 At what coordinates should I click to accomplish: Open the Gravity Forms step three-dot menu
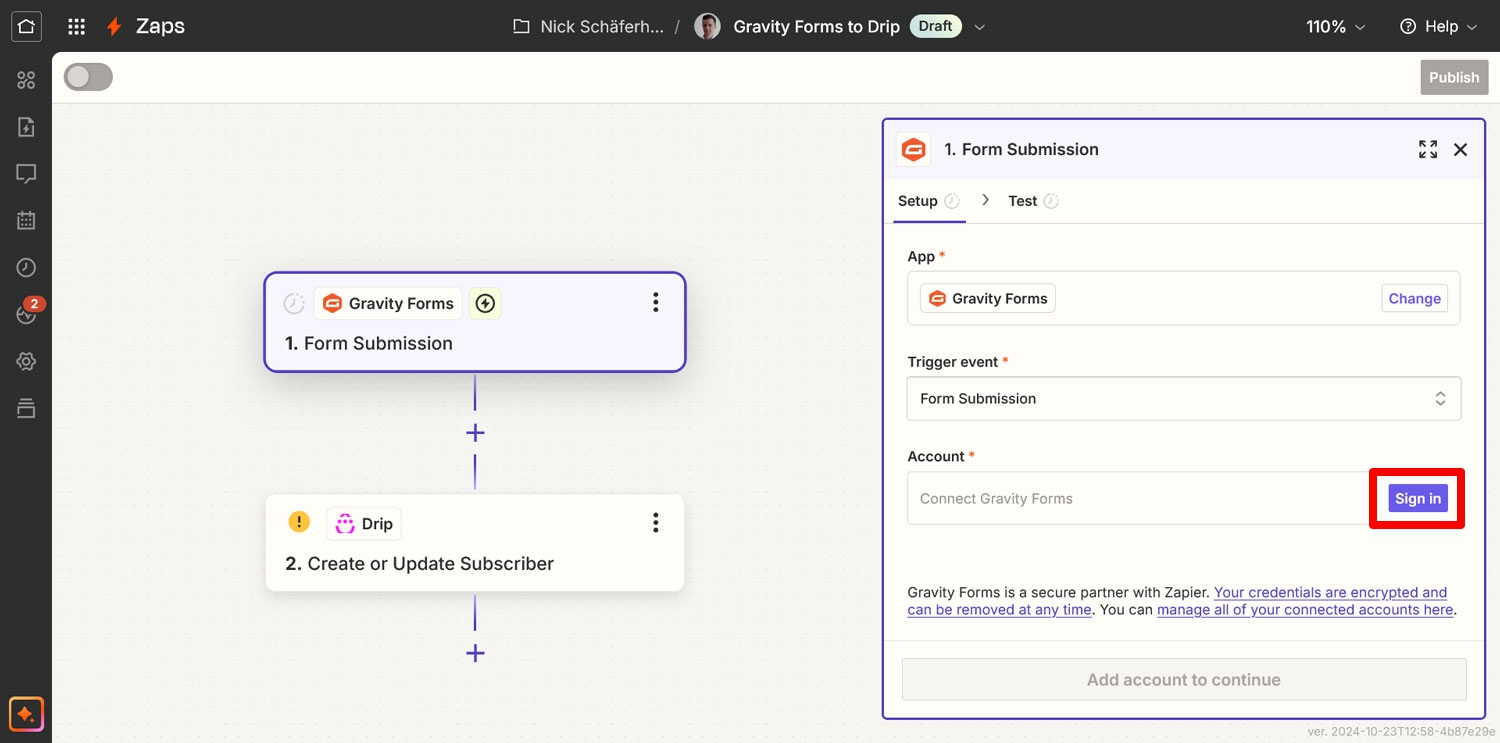[x=656, y=302]
